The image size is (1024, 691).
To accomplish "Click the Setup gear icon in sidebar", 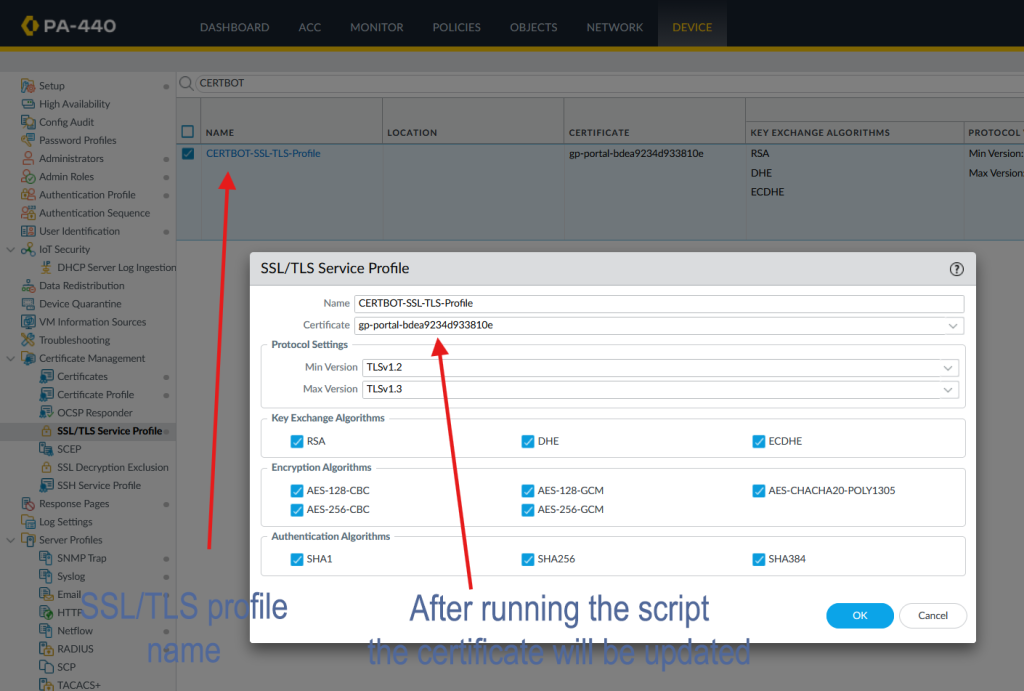I will (x=28, y=86).
